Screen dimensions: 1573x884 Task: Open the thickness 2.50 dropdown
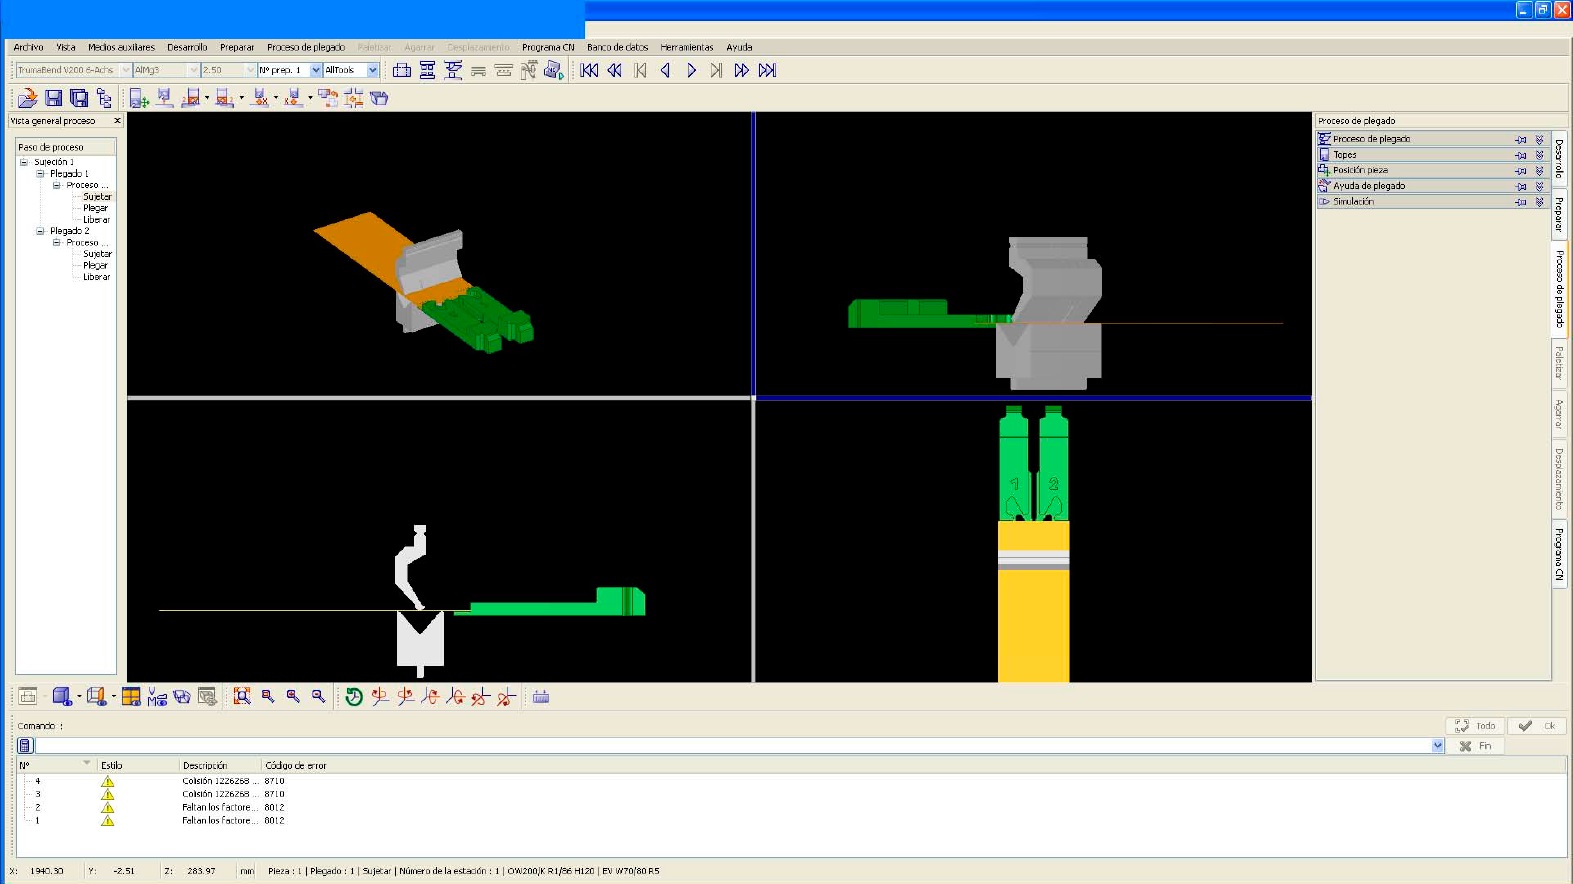point(251,70)
